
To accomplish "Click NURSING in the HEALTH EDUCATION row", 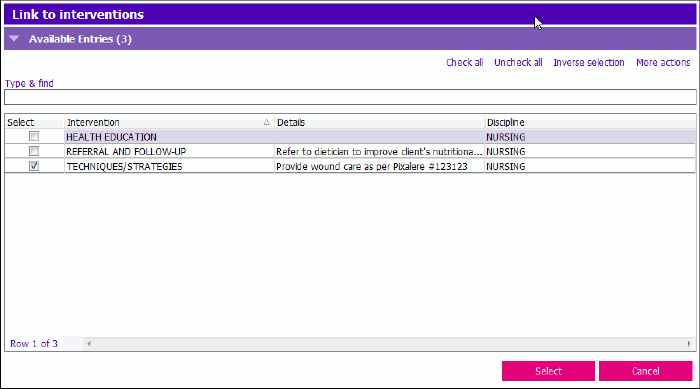I will coord(505,137).
